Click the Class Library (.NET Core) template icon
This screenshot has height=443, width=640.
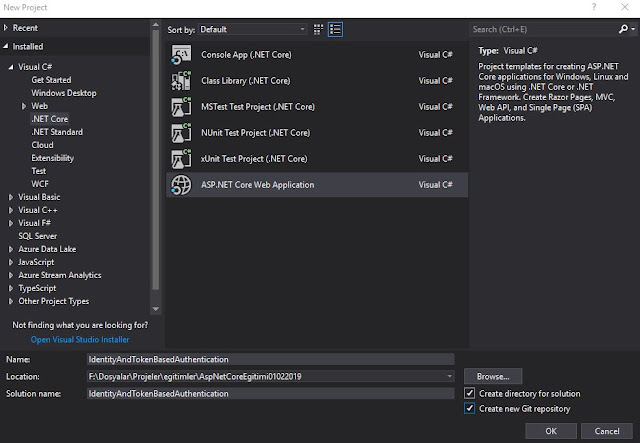click(x=181, y=81)
